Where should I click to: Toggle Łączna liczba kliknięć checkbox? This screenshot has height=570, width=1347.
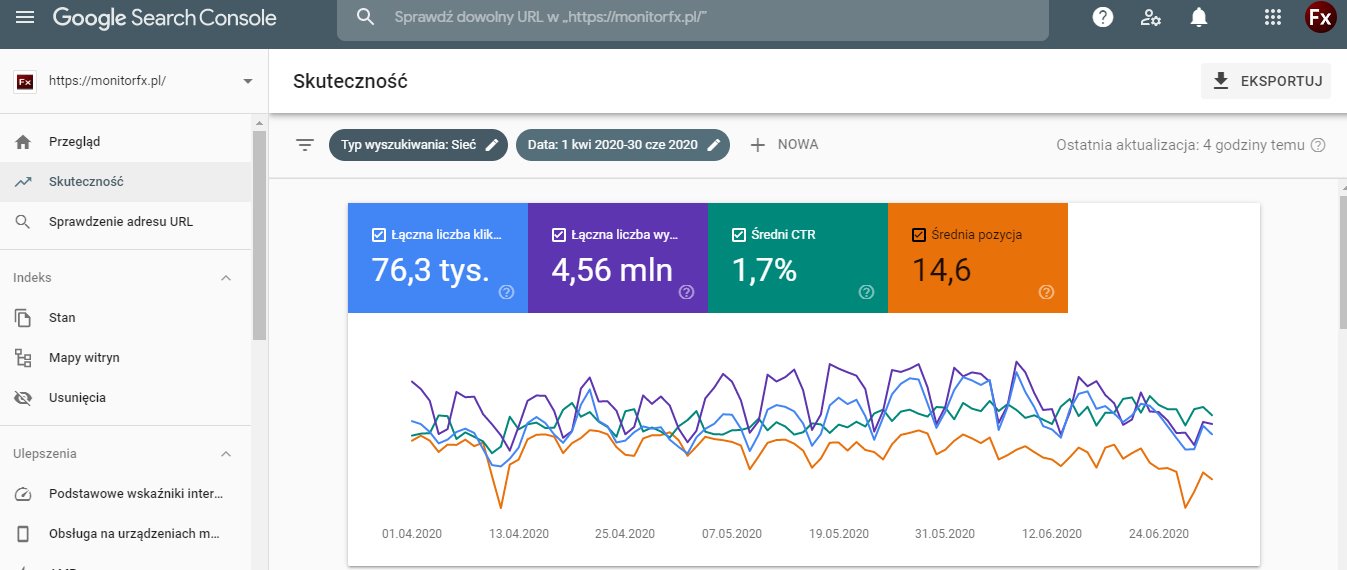click(x=378, y=235)
